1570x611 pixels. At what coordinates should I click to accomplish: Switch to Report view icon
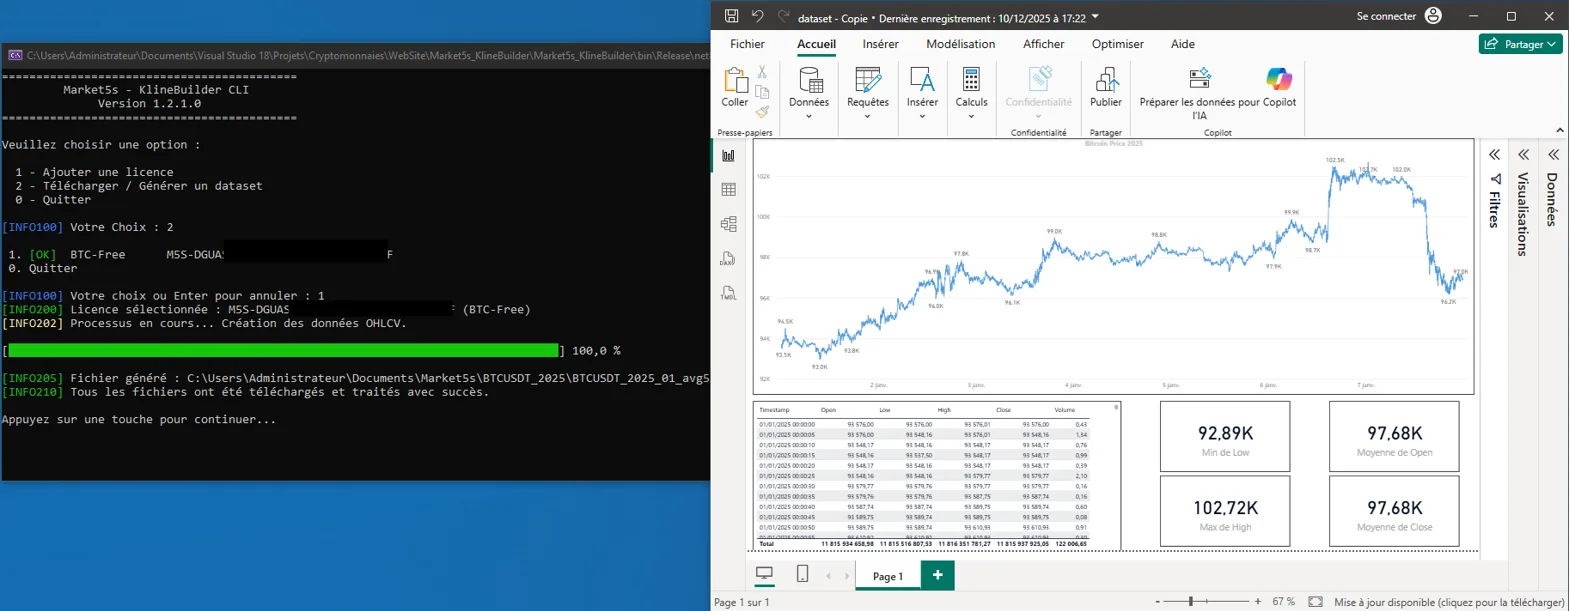click(728, 155)
